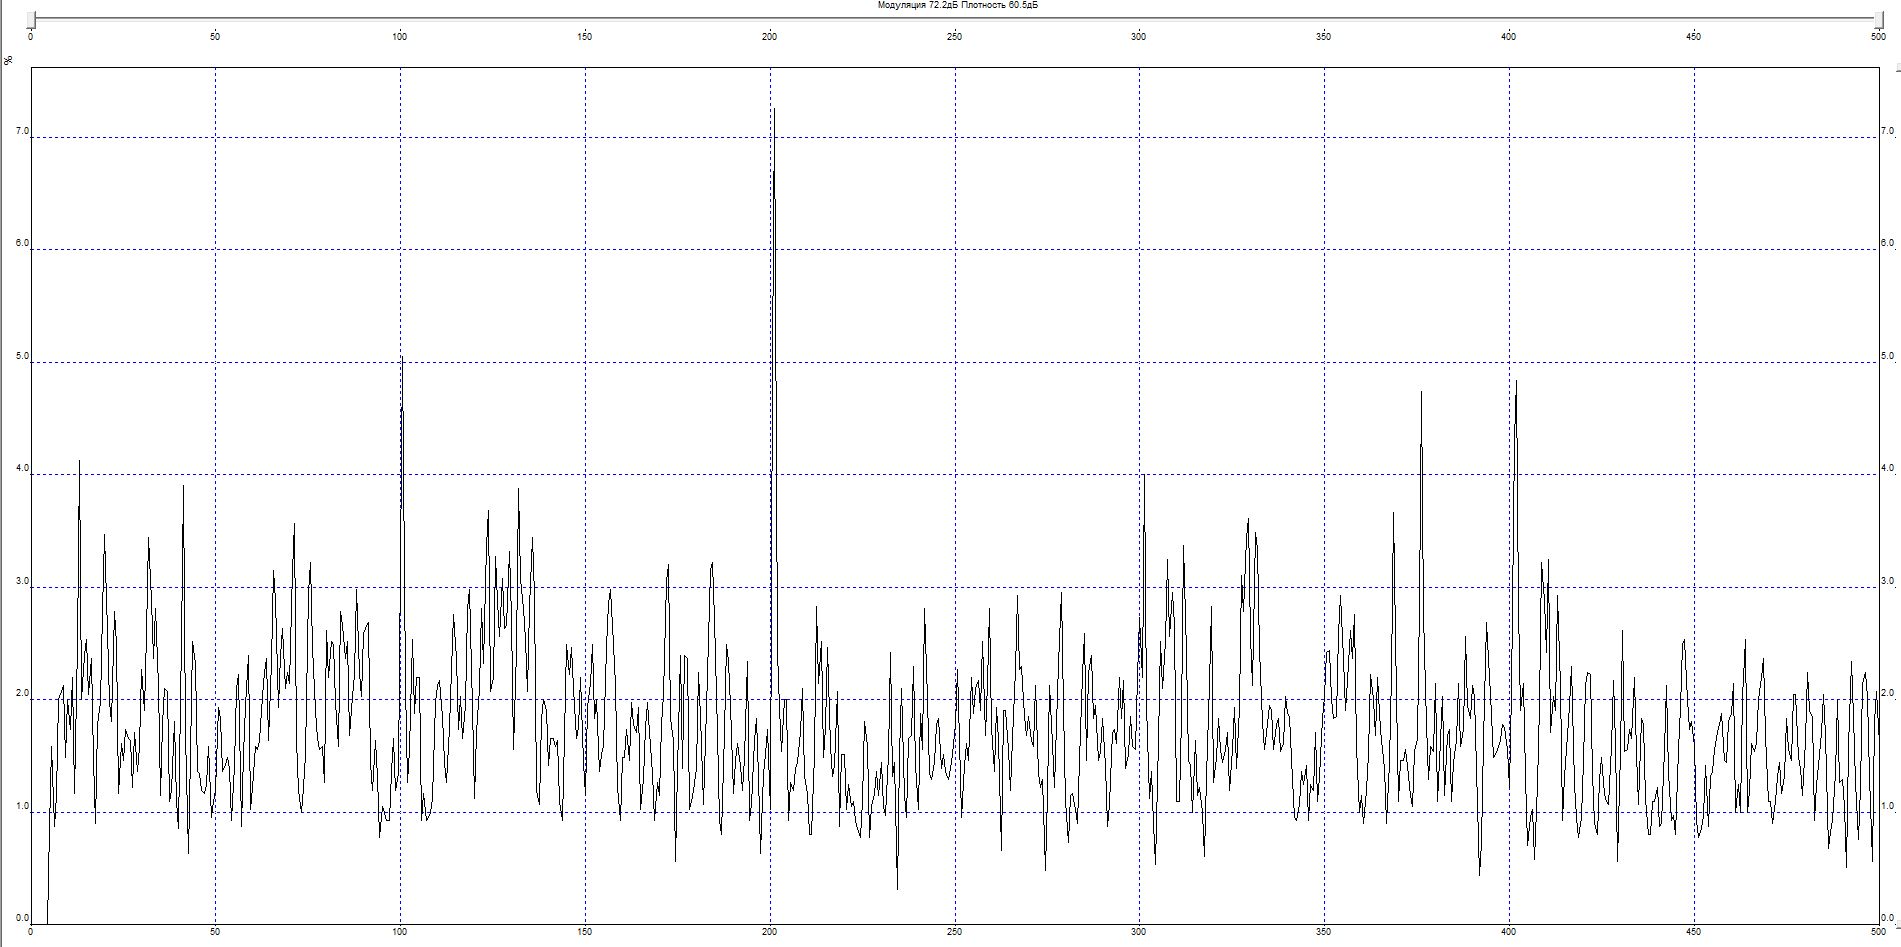
Task: Click the '7.0' label on the left axis
Action: pyautogui.click(x=22, y=132)
